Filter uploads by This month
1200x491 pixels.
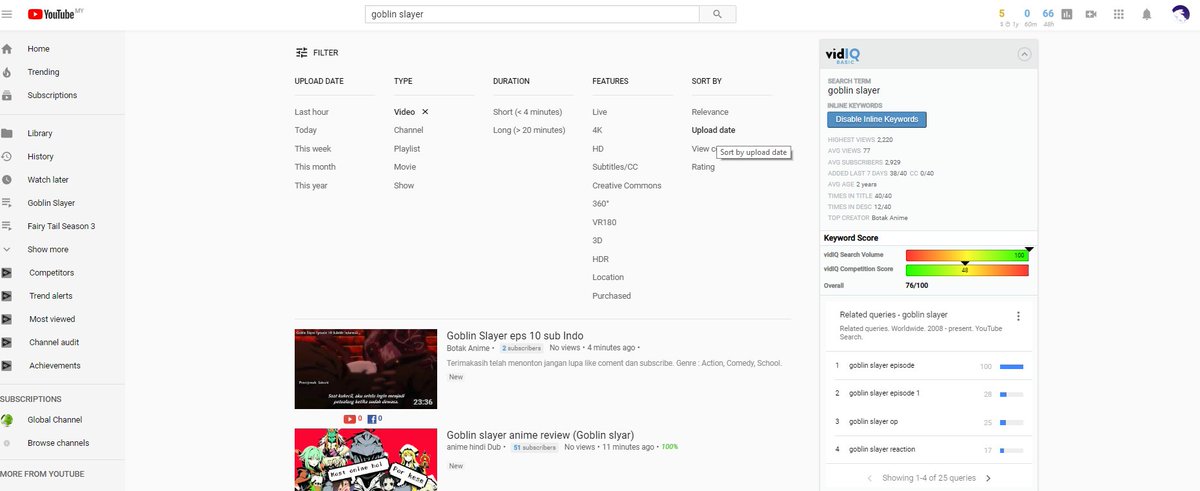[x=315, y=167]
